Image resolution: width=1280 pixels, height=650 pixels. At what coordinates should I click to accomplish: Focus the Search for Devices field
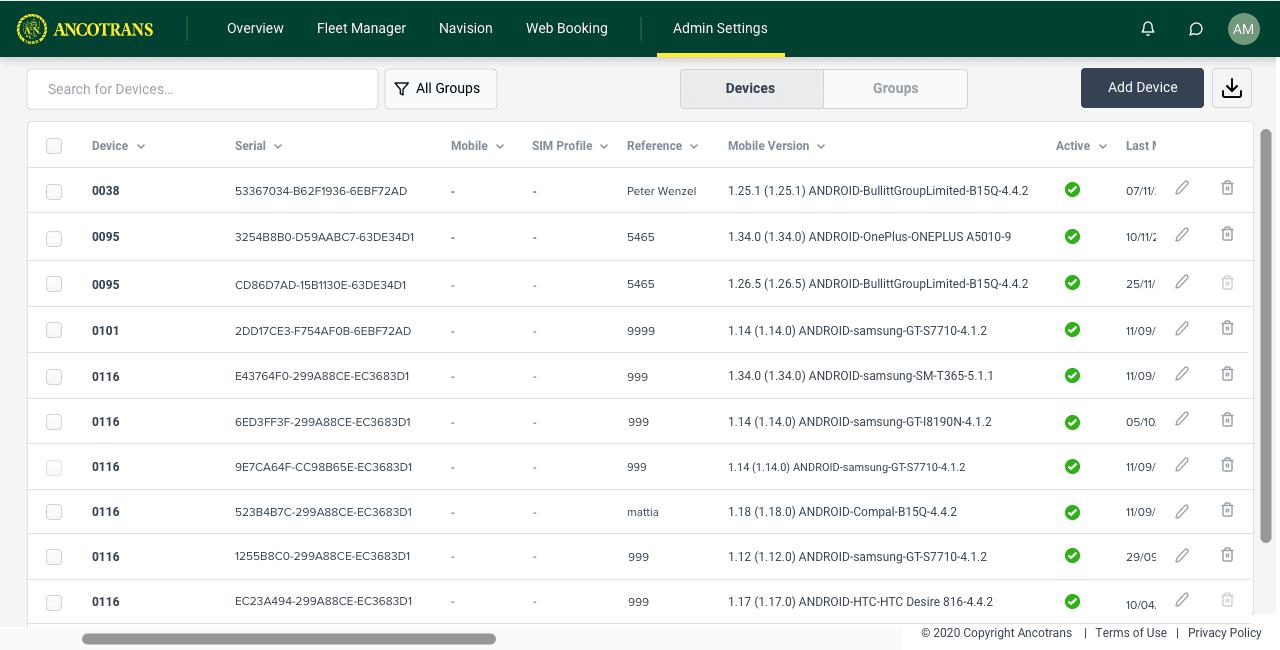[x=202, y=89]
